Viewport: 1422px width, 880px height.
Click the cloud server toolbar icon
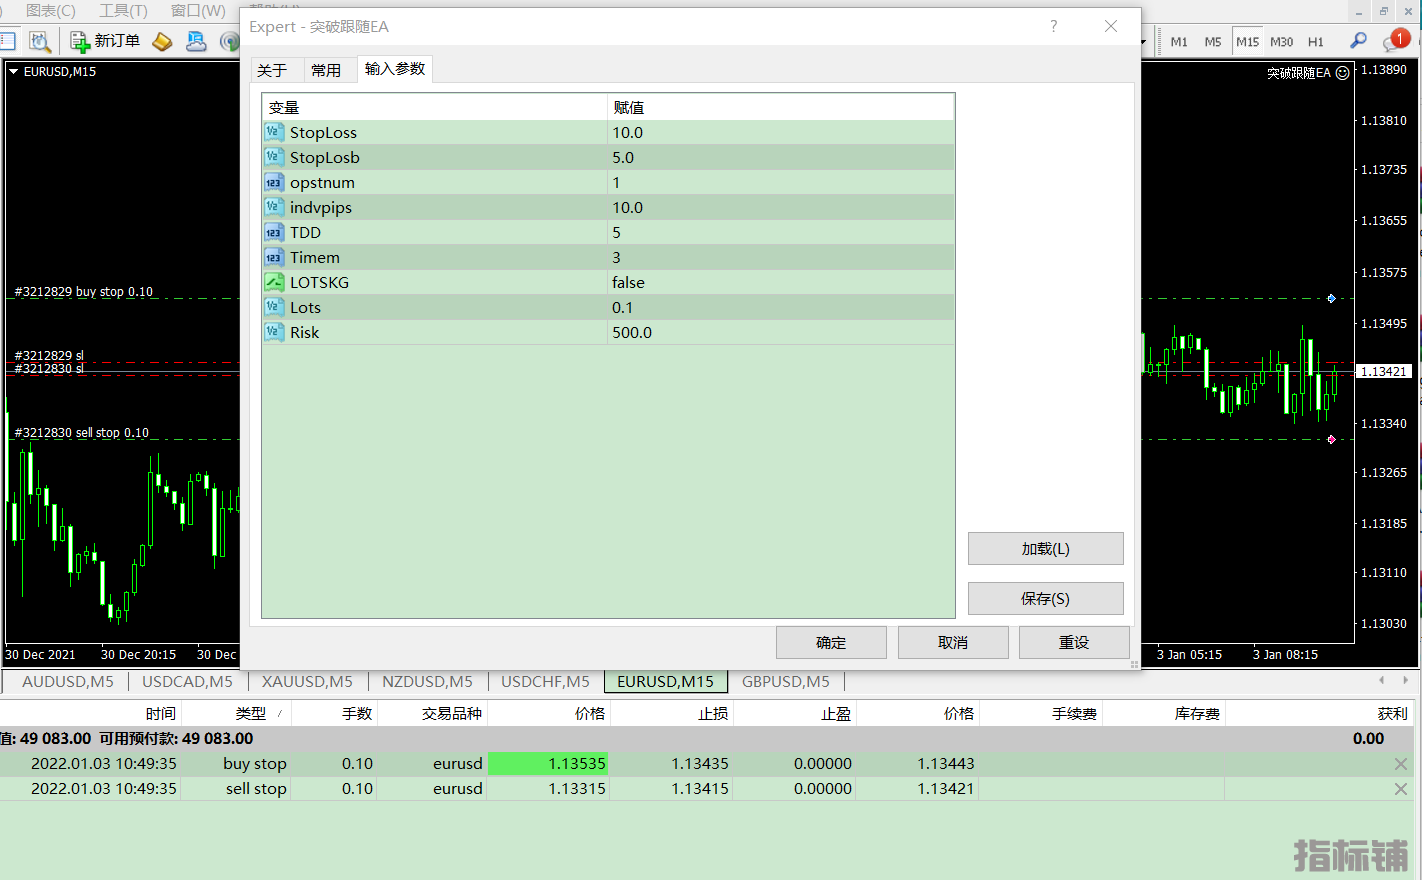click(x=196, y=41)
